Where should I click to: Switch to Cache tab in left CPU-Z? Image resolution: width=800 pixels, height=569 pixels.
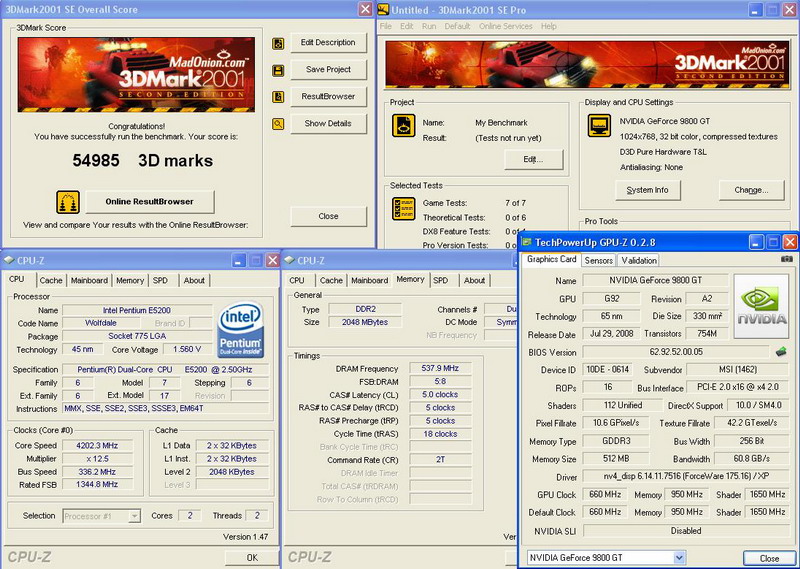coord(51,281)
